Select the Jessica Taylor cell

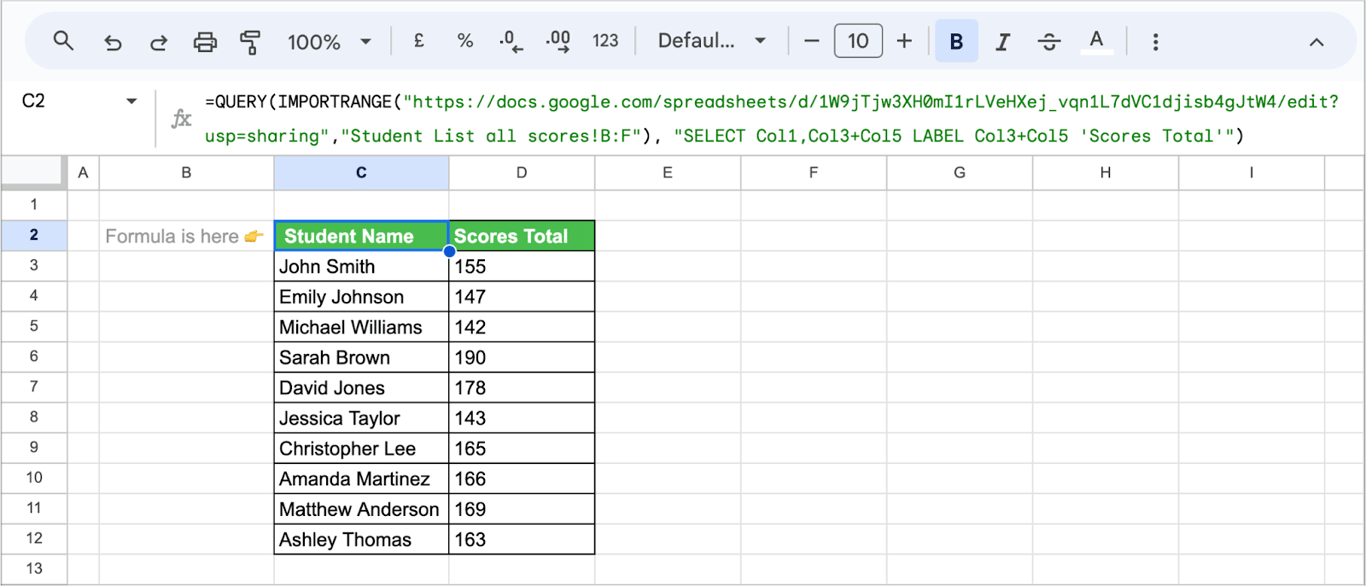(361, 418)
